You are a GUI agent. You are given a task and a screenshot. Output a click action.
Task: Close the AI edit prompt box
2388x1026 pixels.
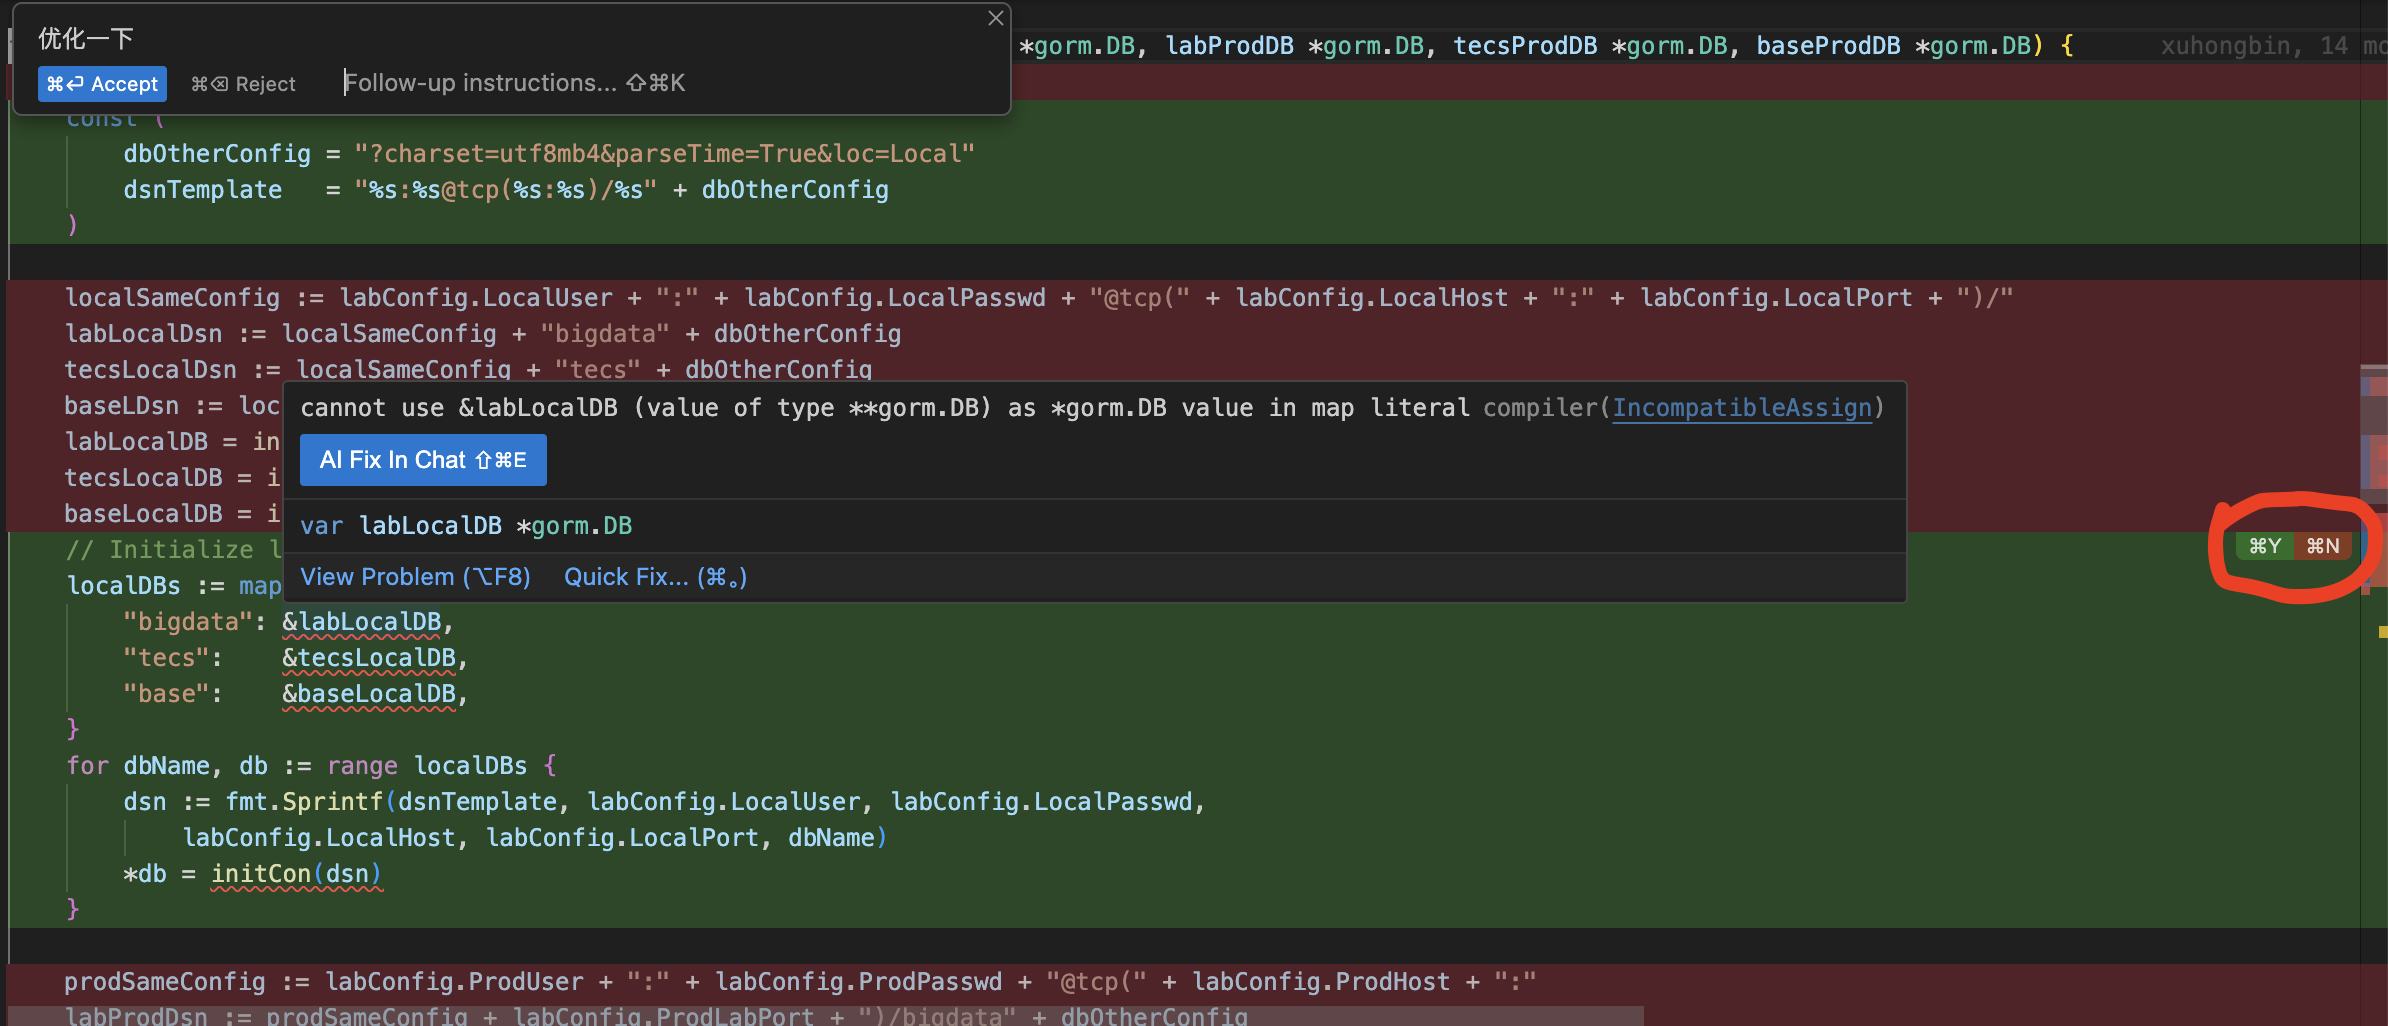pos(995,18)
